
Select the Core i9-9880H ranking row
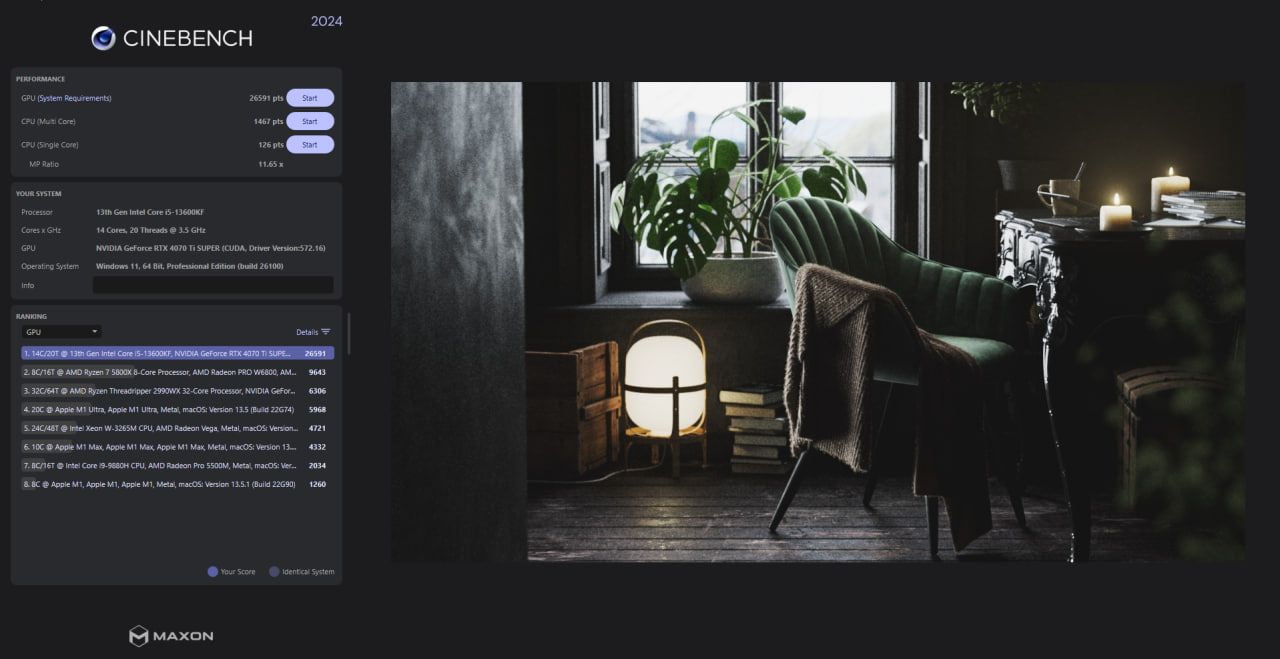click(x=178, y=465)
